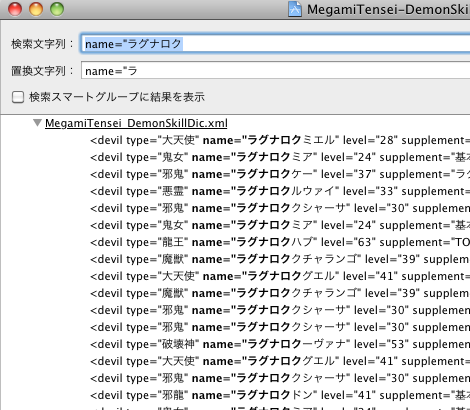Image resolution: width=470 pixels, height=410 pixels.
Task: Click the 検索文字列 label
Action: coord(42,44)
